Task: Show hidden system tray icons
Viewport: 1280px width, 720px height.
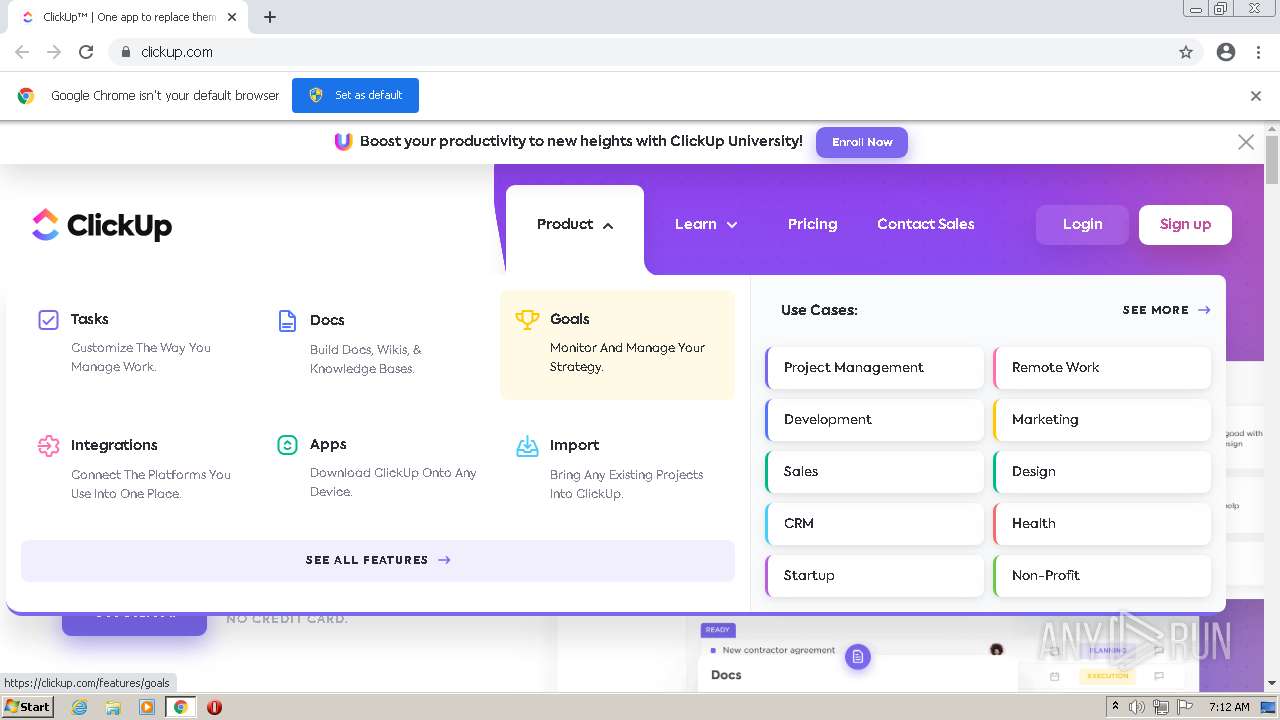Action: tap(1116, 707)
